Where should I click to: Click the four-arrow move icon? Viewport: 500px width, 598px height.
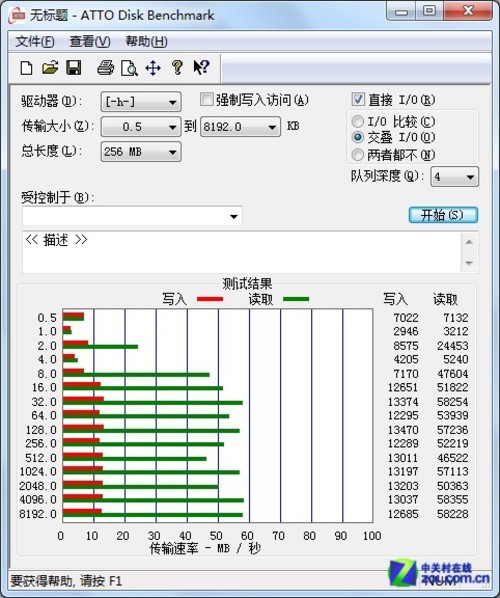click(x=153, y=68)
